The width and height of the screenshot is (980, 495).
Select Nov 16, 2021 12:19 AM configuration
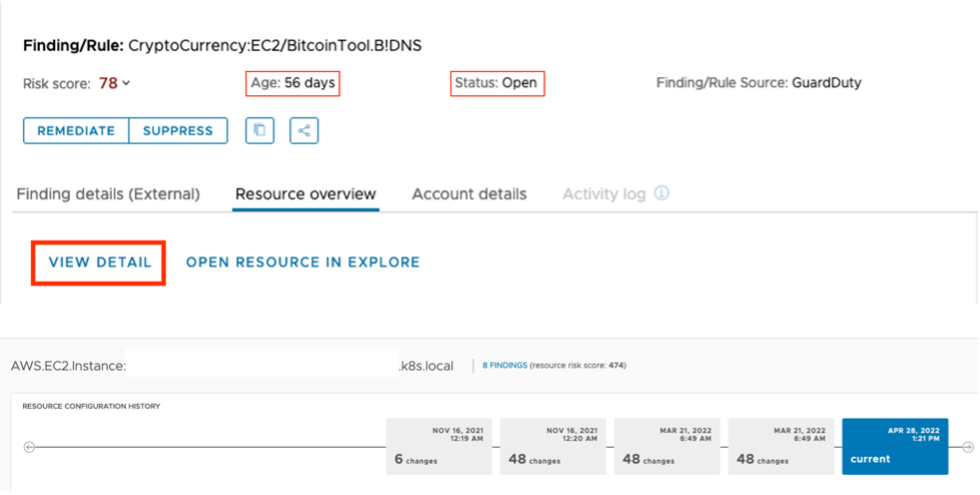[x=439, y=446]
